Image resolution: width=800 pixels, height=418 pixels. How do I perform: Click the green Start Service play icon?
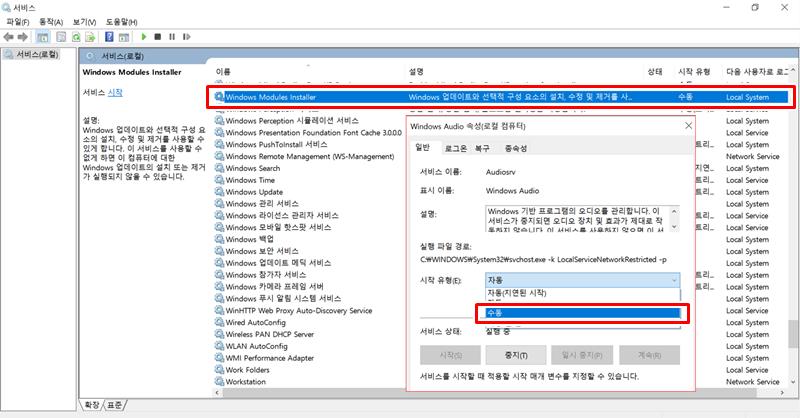(144, 37)
